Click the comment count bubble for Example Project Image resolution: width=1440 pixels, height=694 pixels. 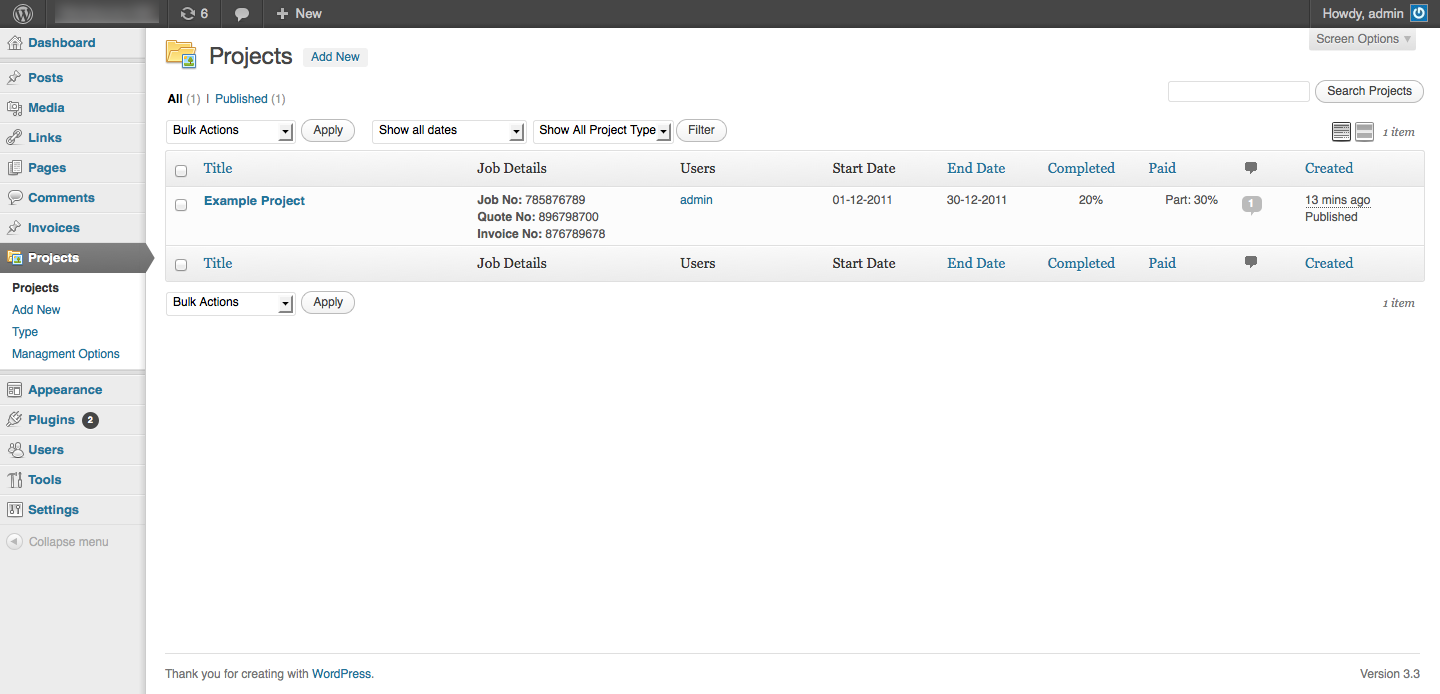(1251, 204)
